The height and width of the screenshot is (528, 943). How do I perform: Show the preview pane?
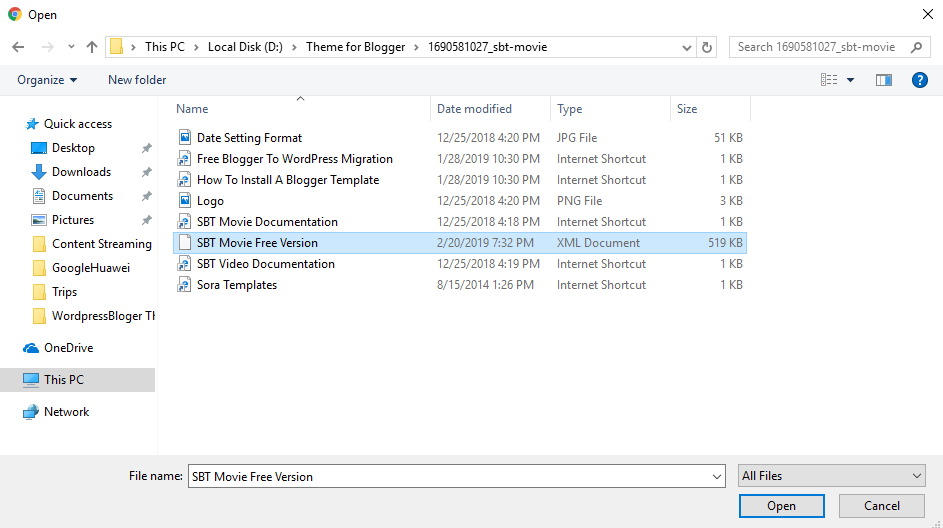pyautogui.click(x=883, y=80)
